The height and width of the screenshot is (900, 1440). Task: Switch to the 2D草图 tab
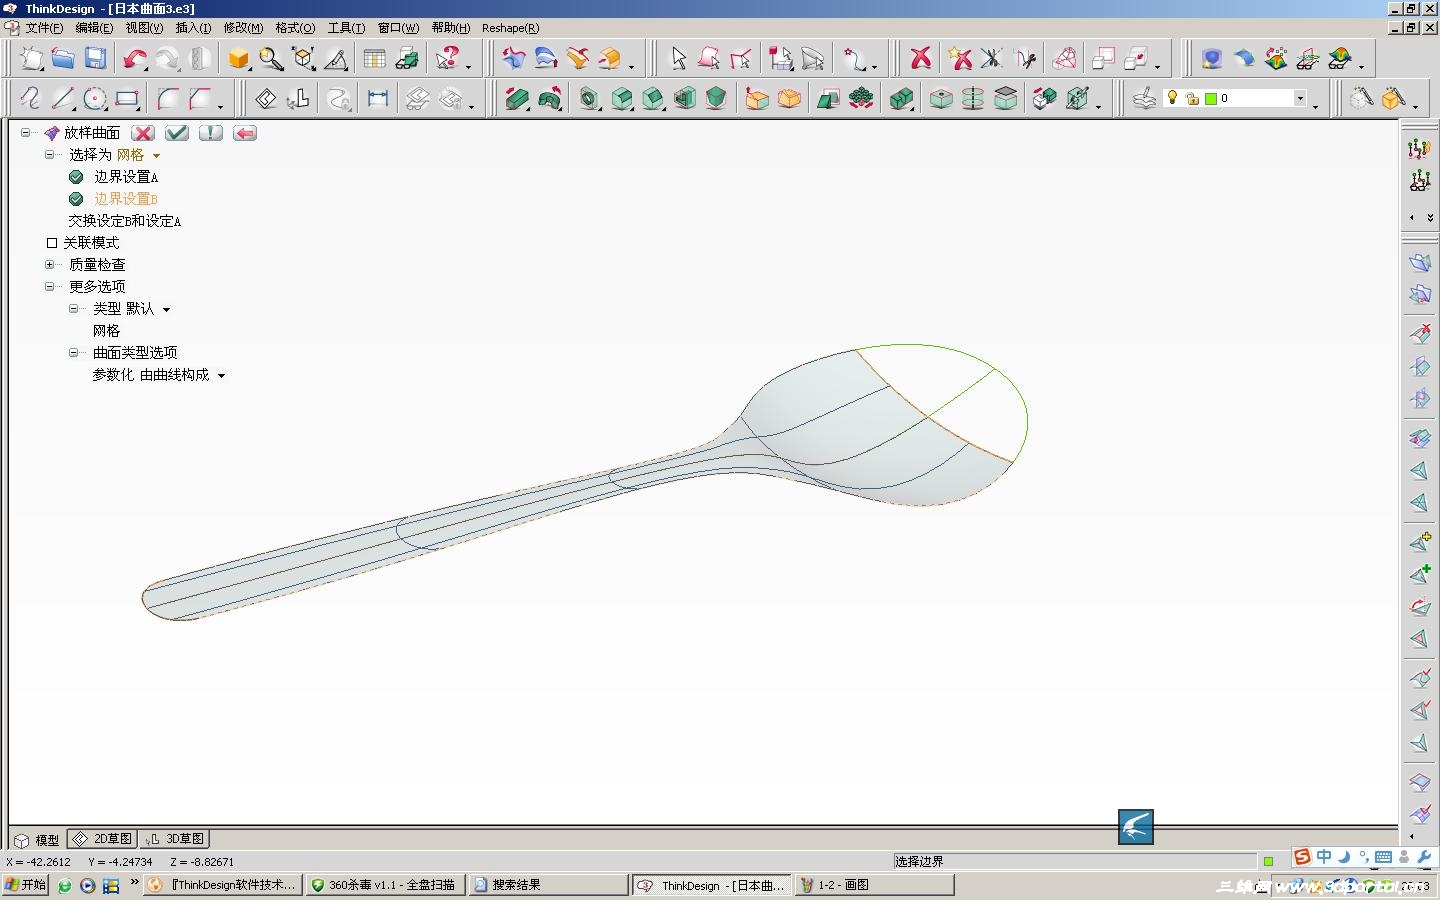coord(103,839)
